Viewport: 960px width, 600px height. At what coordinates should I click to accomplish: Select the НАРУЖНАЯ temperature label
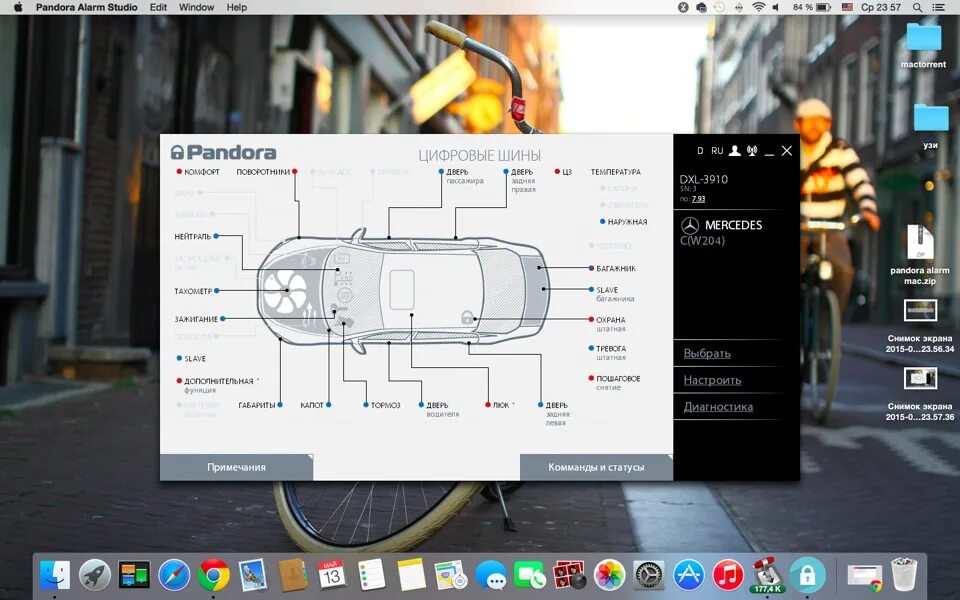[628, 222]
